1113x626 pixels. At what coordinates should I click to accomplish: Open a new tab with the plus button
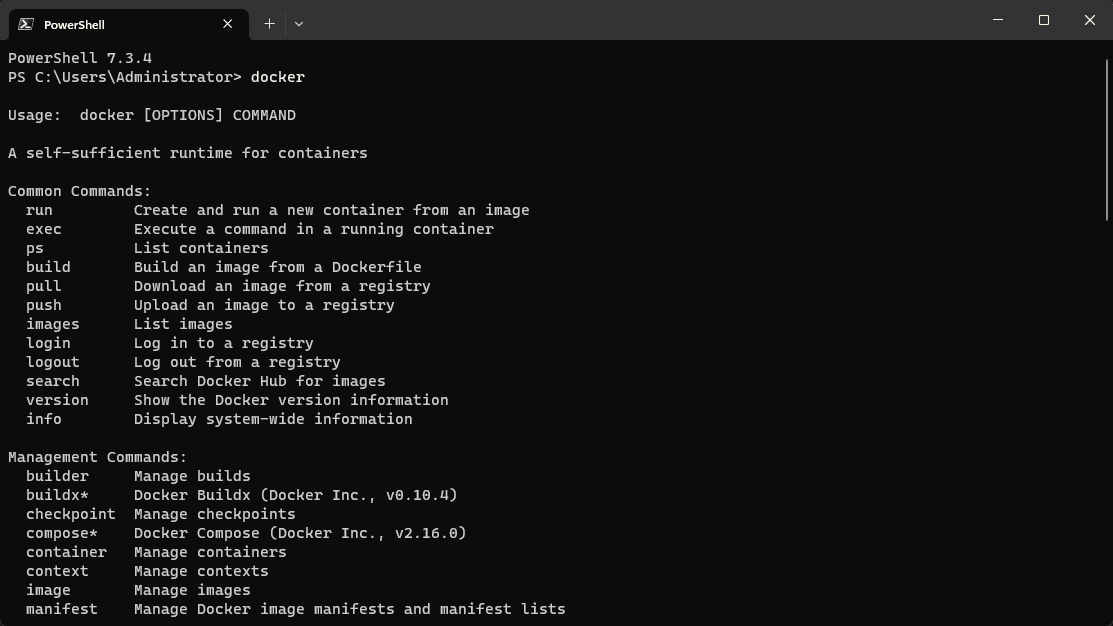(x=269, y=24)
